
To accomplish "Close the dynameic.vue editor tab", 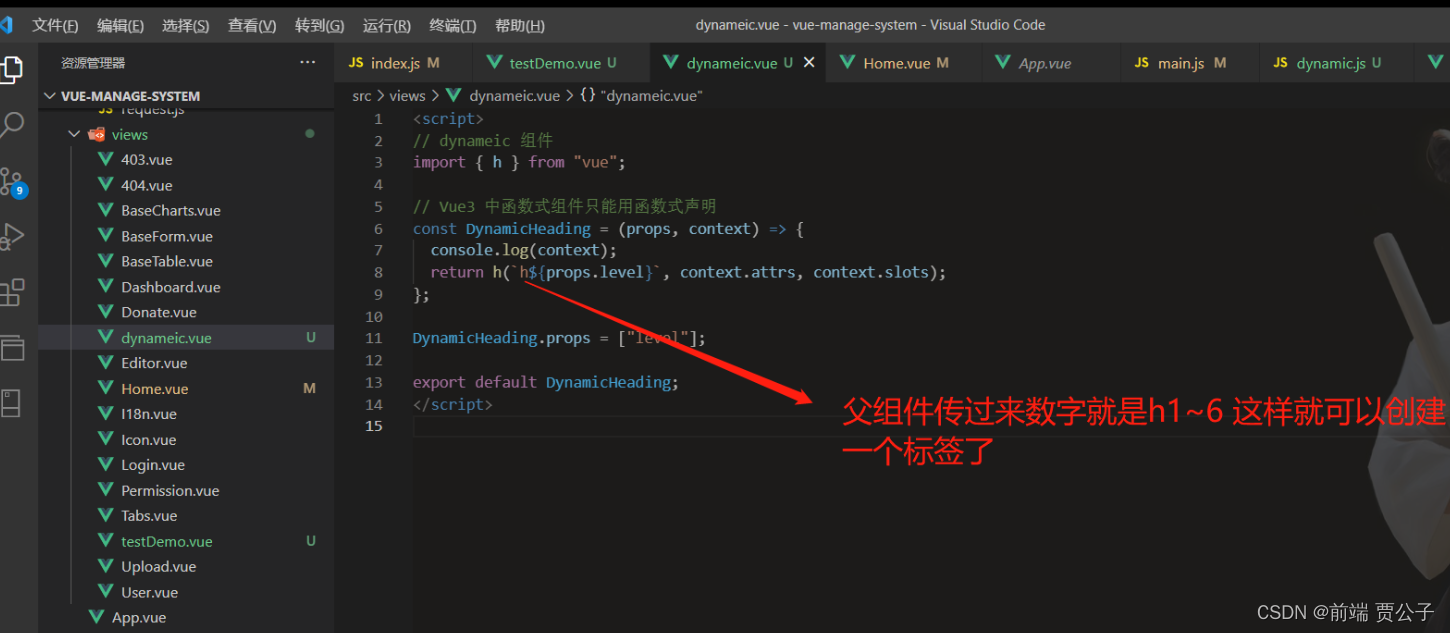I will (x=808, y=62).
